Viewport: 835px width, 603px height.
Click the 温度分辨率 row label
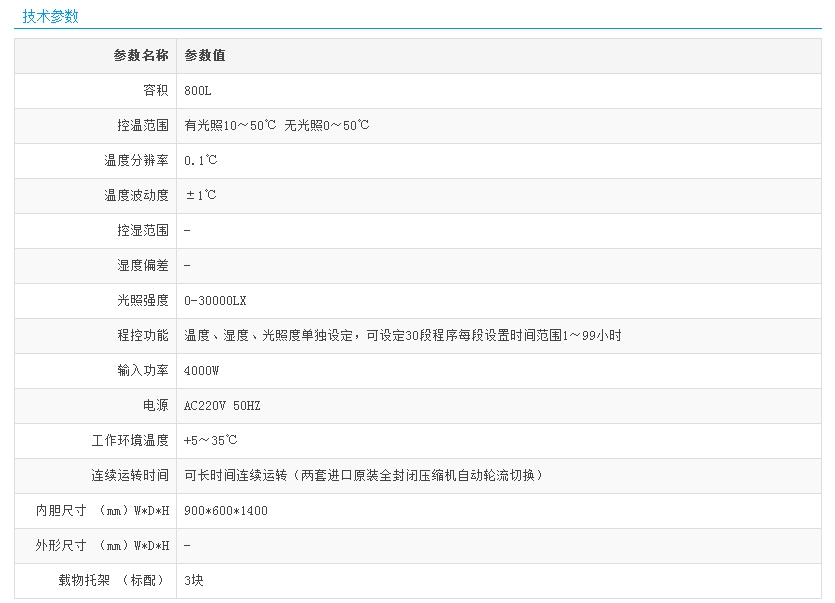click(x=136, y=161)
